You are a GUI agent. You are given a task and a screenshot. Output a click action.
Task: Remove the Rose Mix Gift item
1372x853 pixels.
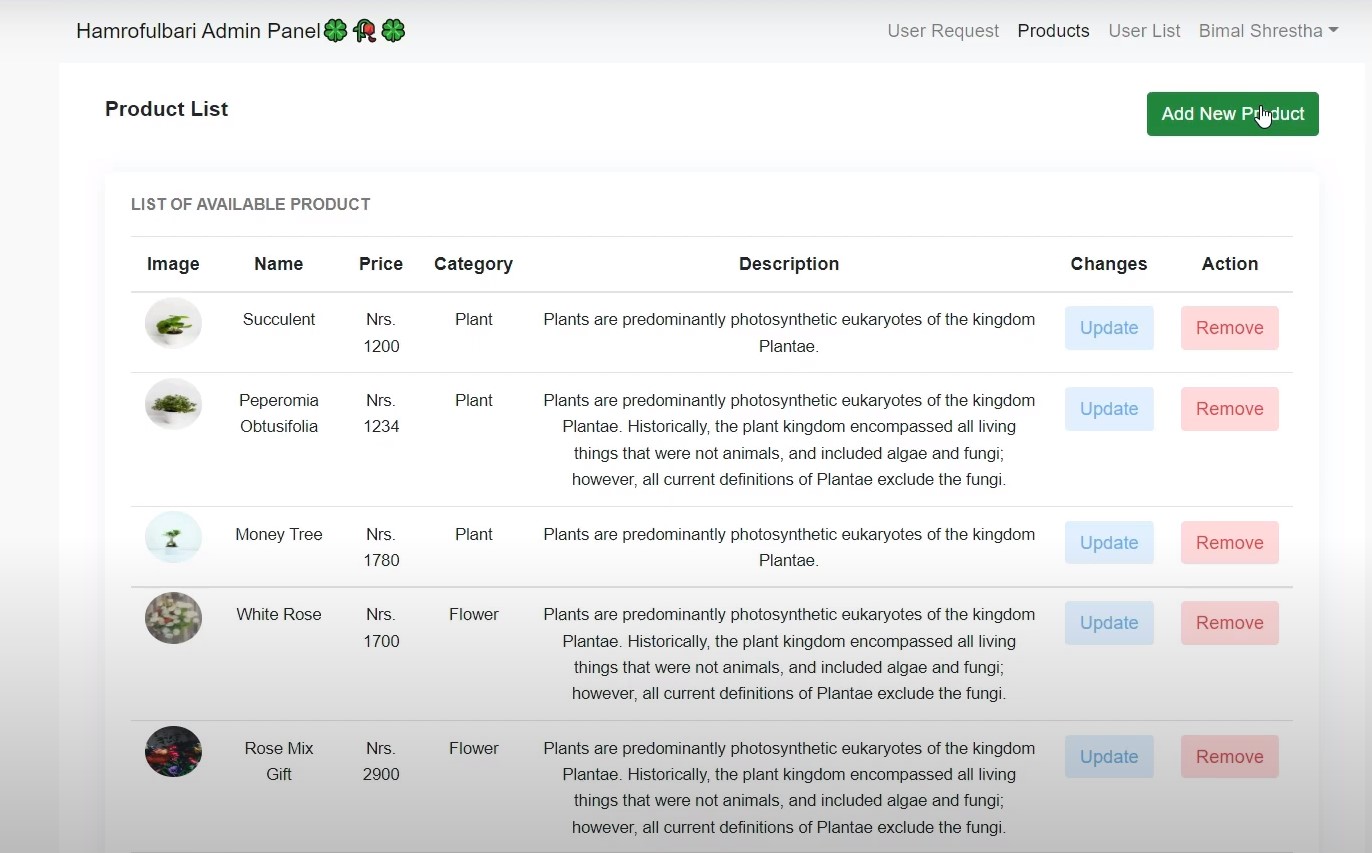(x=1228, y=756)
